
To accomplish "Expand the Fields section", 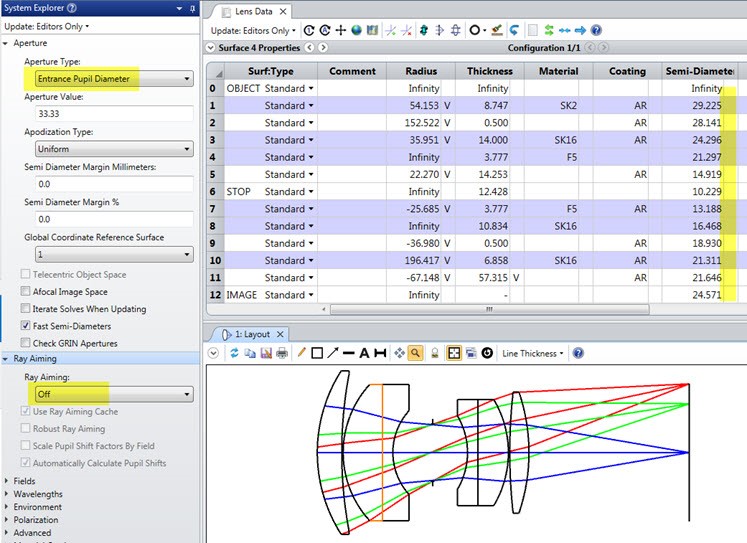I will (x=6, y=481).
